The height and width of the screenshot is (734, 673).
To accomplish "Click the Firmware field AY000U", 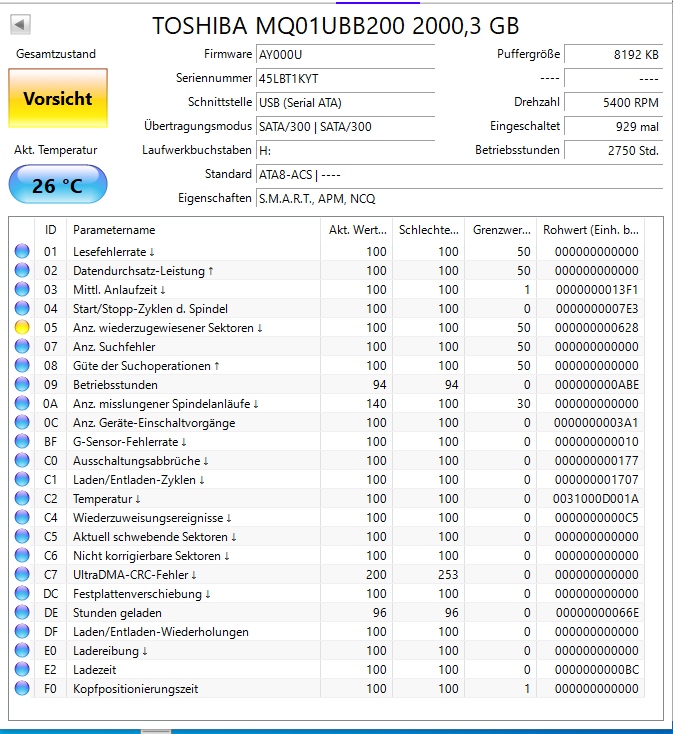I will [345, 55].
